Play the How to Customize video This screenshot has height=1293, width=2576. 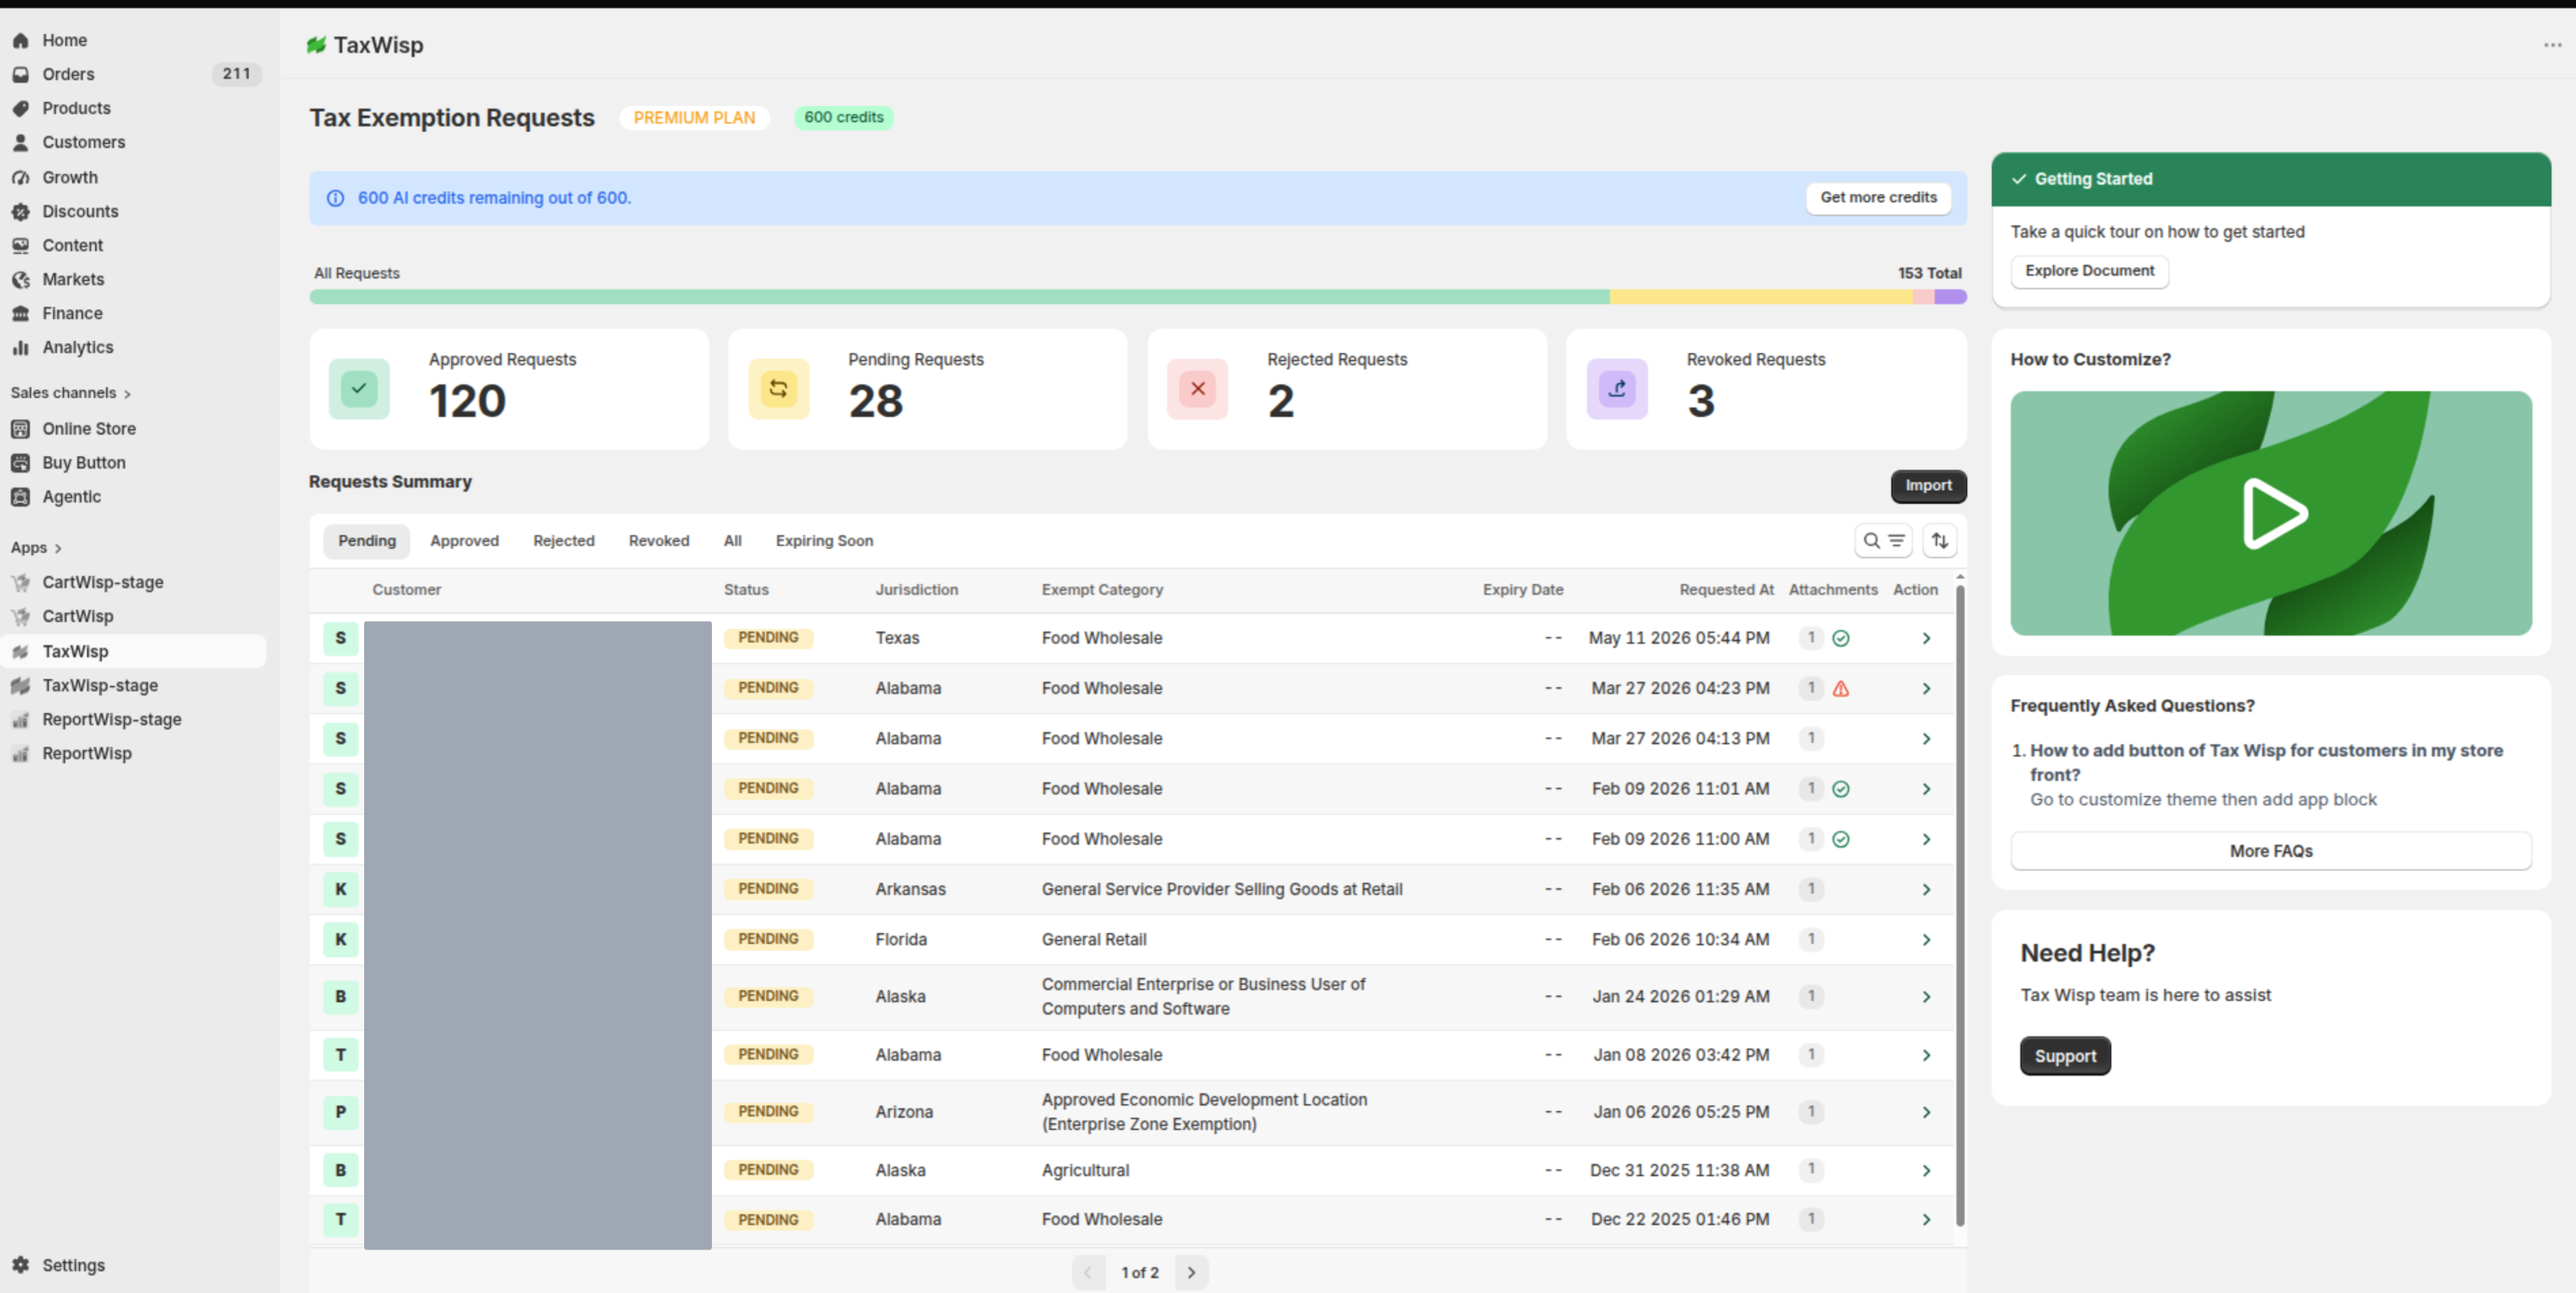[2274, 513]
